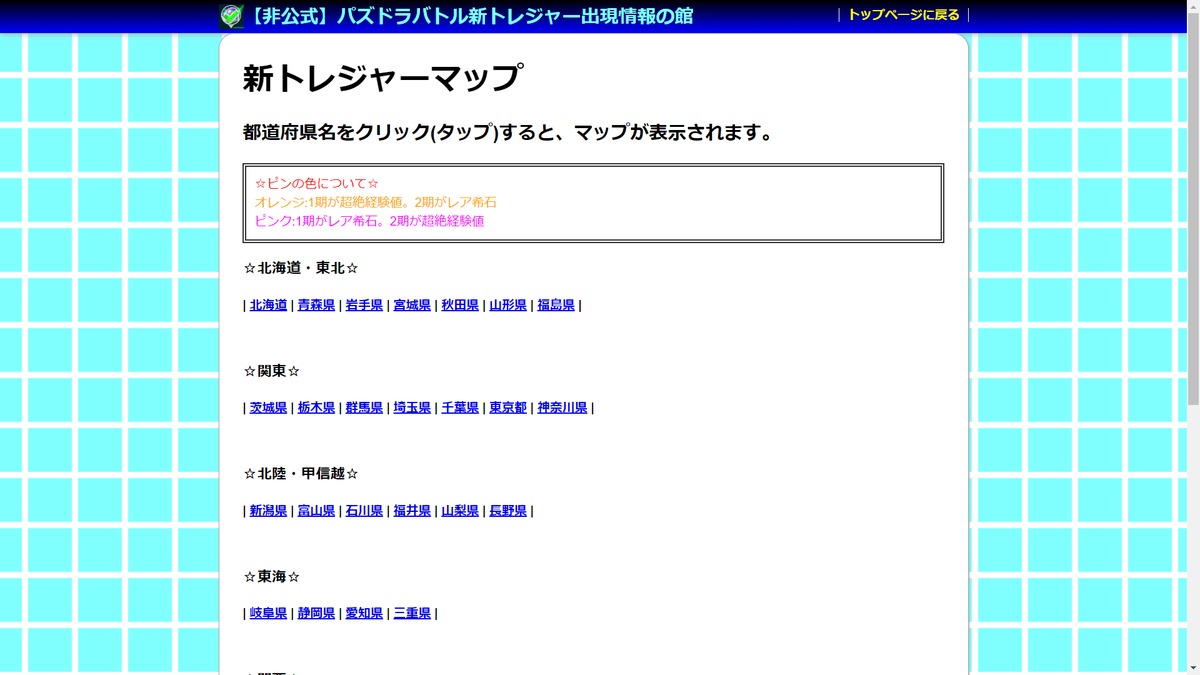The image size is (1200, 675).
Task: Open the 群馬県 map link
Action: coord(364,408)
